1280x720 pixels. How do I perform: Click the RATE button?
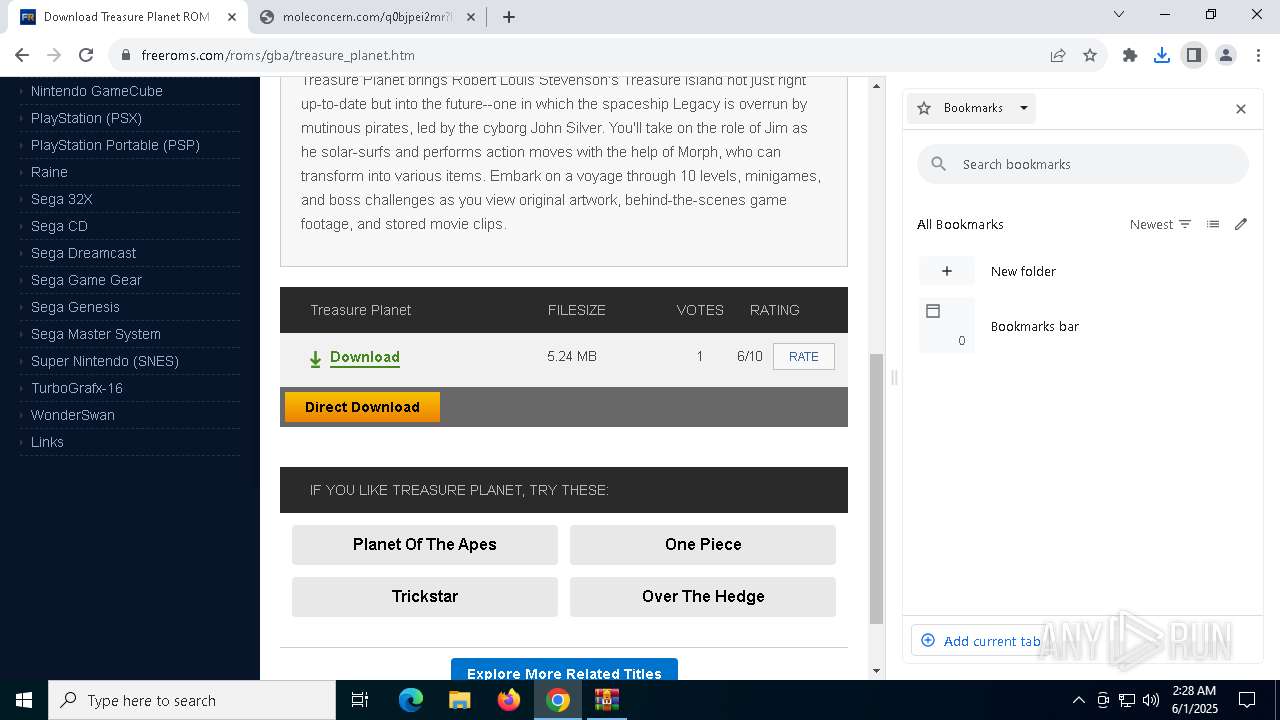coord(804,357)
